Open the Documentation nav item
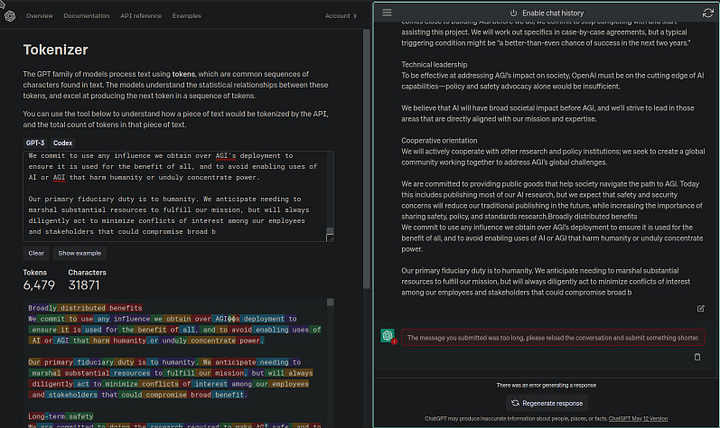 click(x=87, y=16)
